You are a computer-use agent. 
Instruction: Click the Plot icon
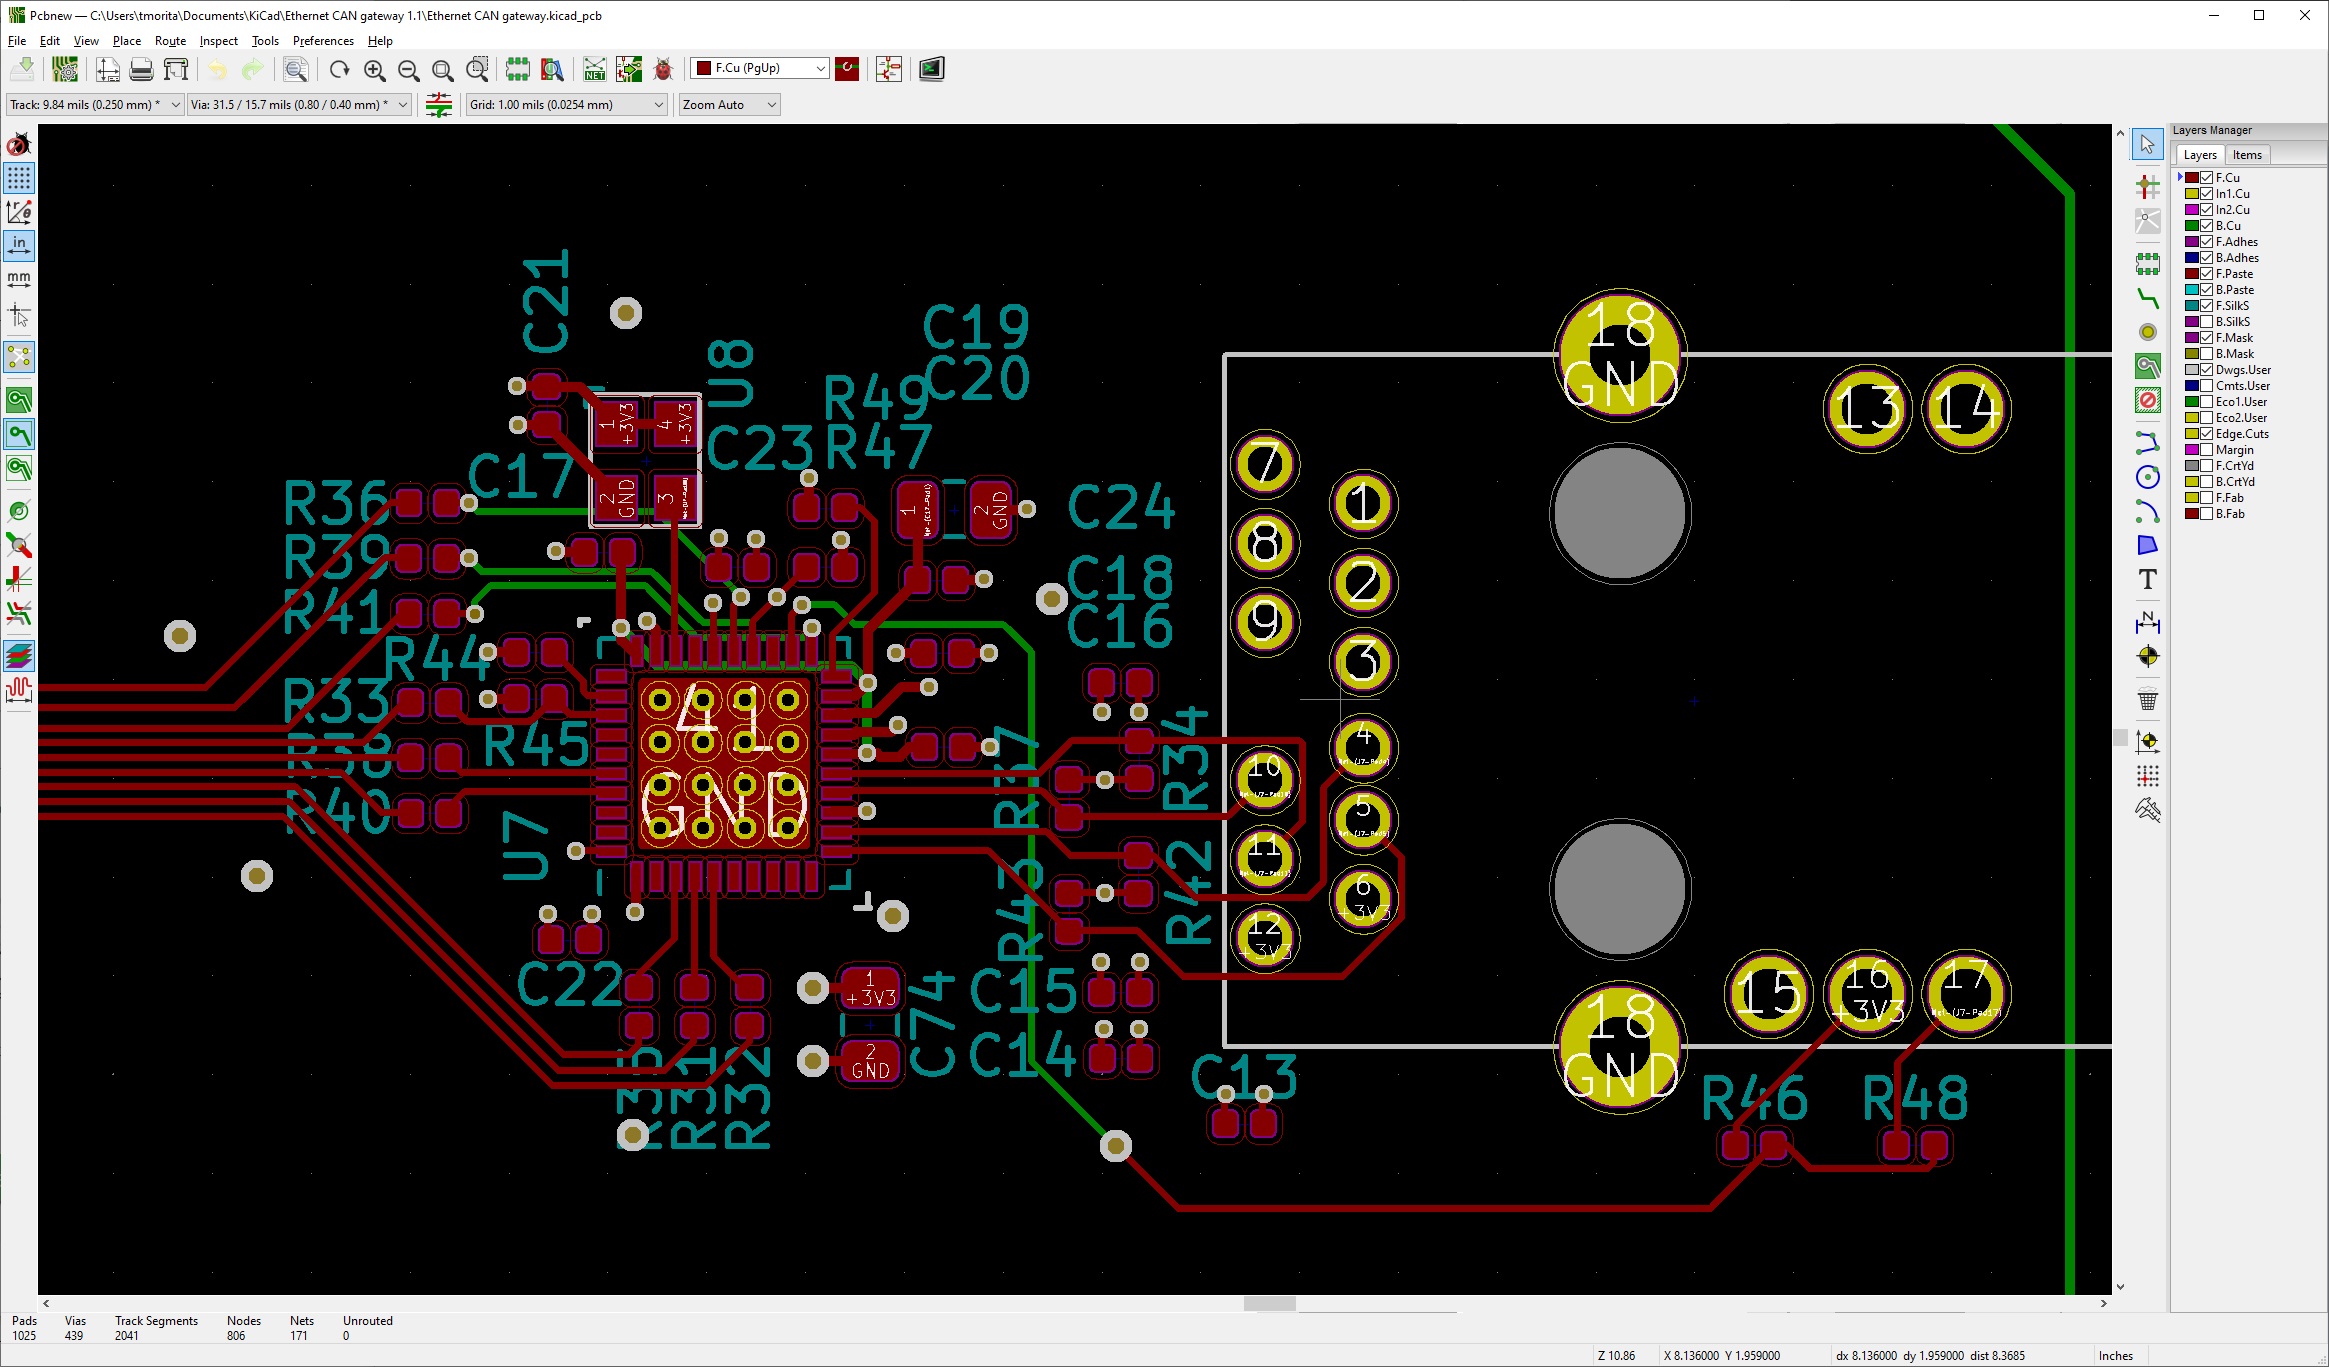click(176, 69)
